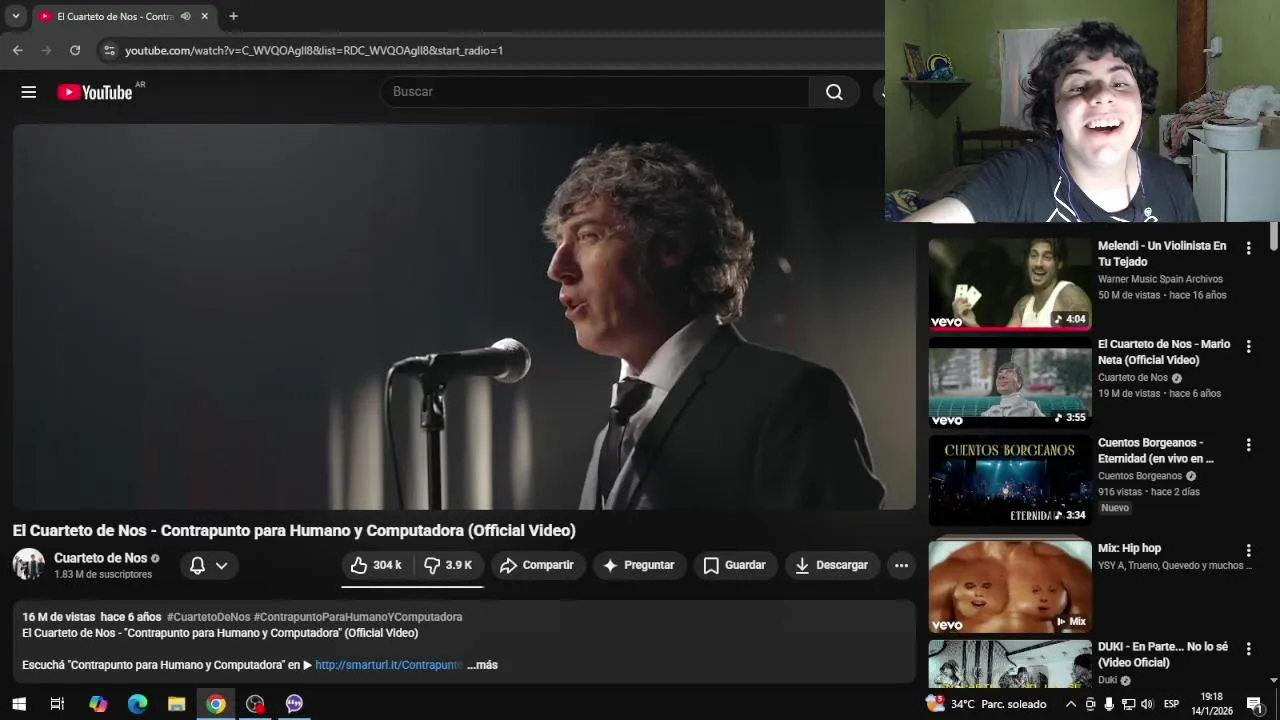Open Warner Music Spain Archivos channel

pos(1160,280)
